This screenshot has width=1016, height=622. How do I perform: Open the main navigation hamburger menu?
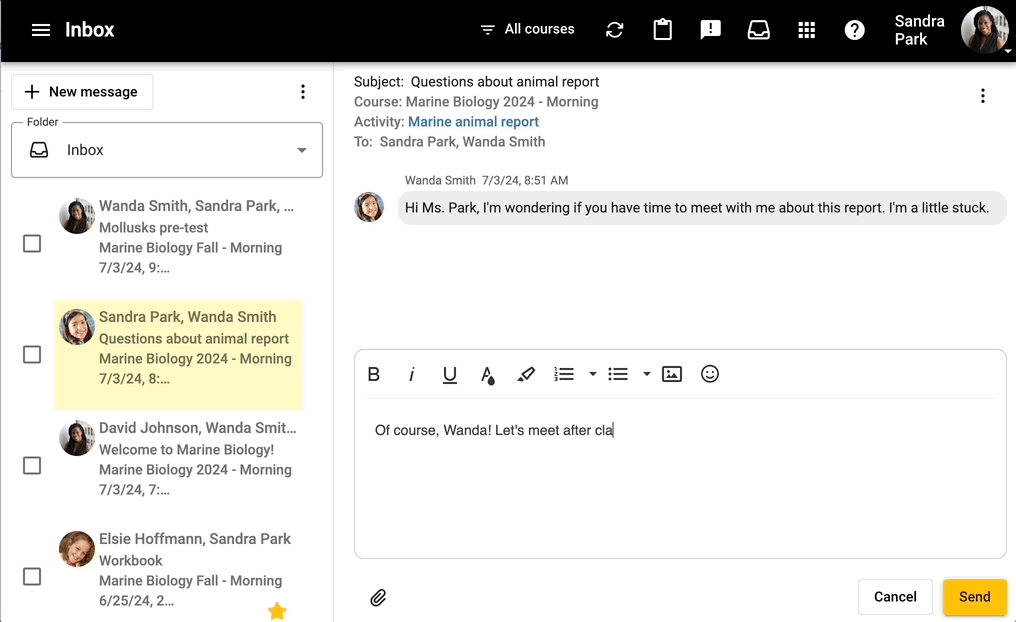[40, 29]
